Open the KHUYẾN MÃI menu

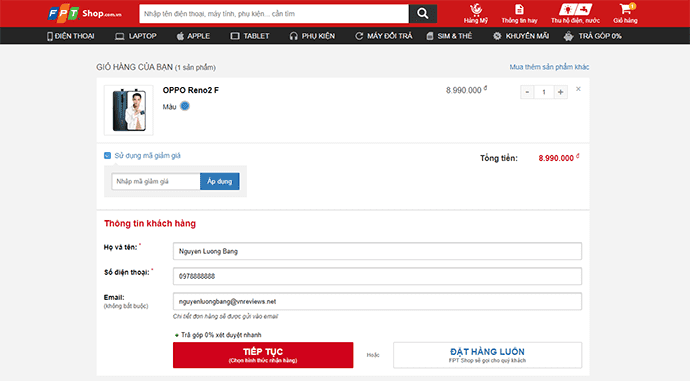[x=521, y=36]
